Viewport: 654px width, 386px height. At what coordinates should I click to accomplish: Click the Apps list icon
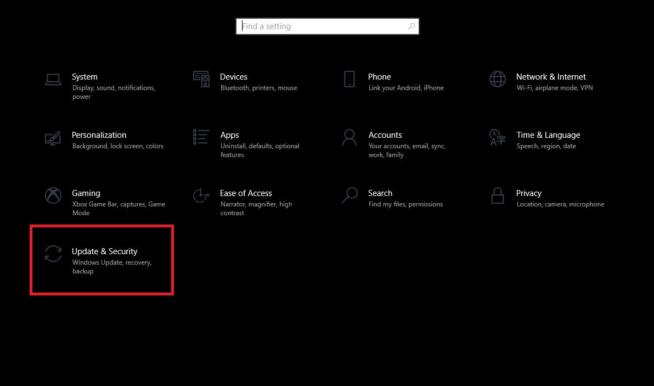[x=201, y=137]
